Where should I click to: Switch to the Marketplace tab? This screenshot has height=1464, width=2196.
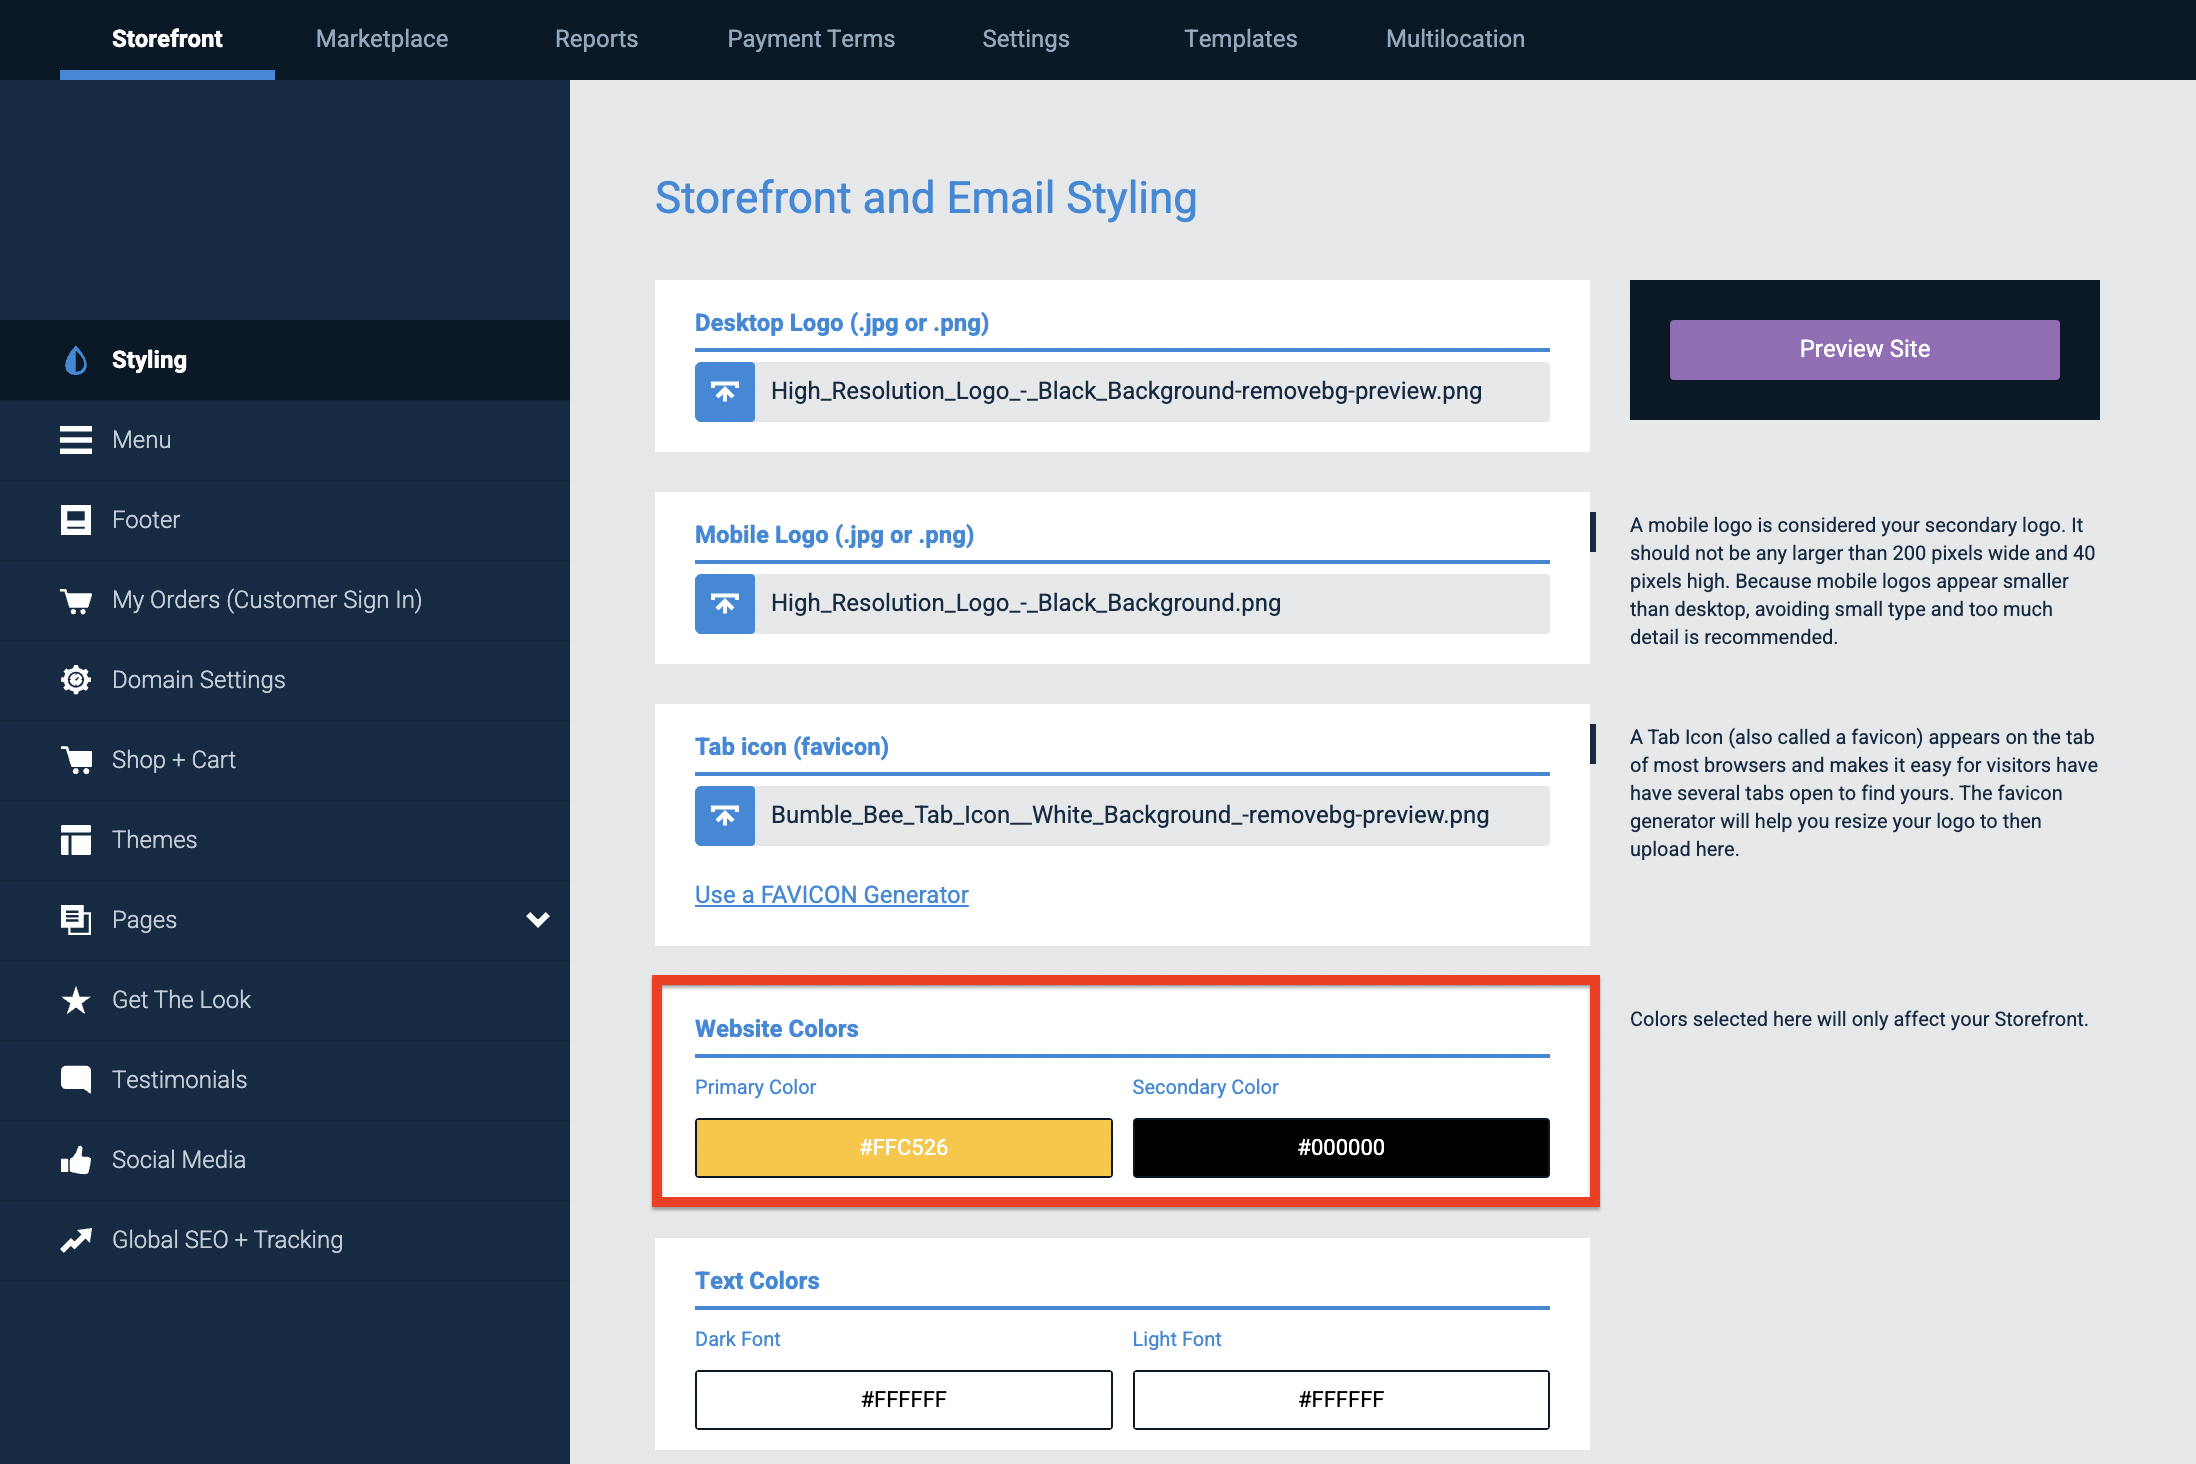(381, 39)
